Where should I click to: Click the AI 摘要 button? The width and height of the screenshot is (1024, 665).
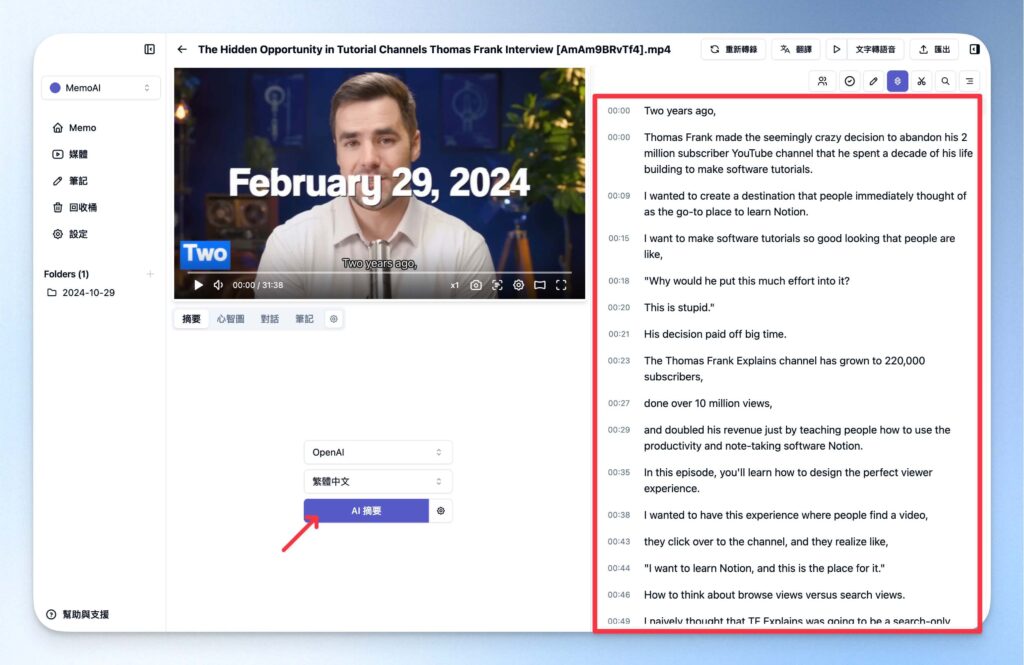(366, 511)
